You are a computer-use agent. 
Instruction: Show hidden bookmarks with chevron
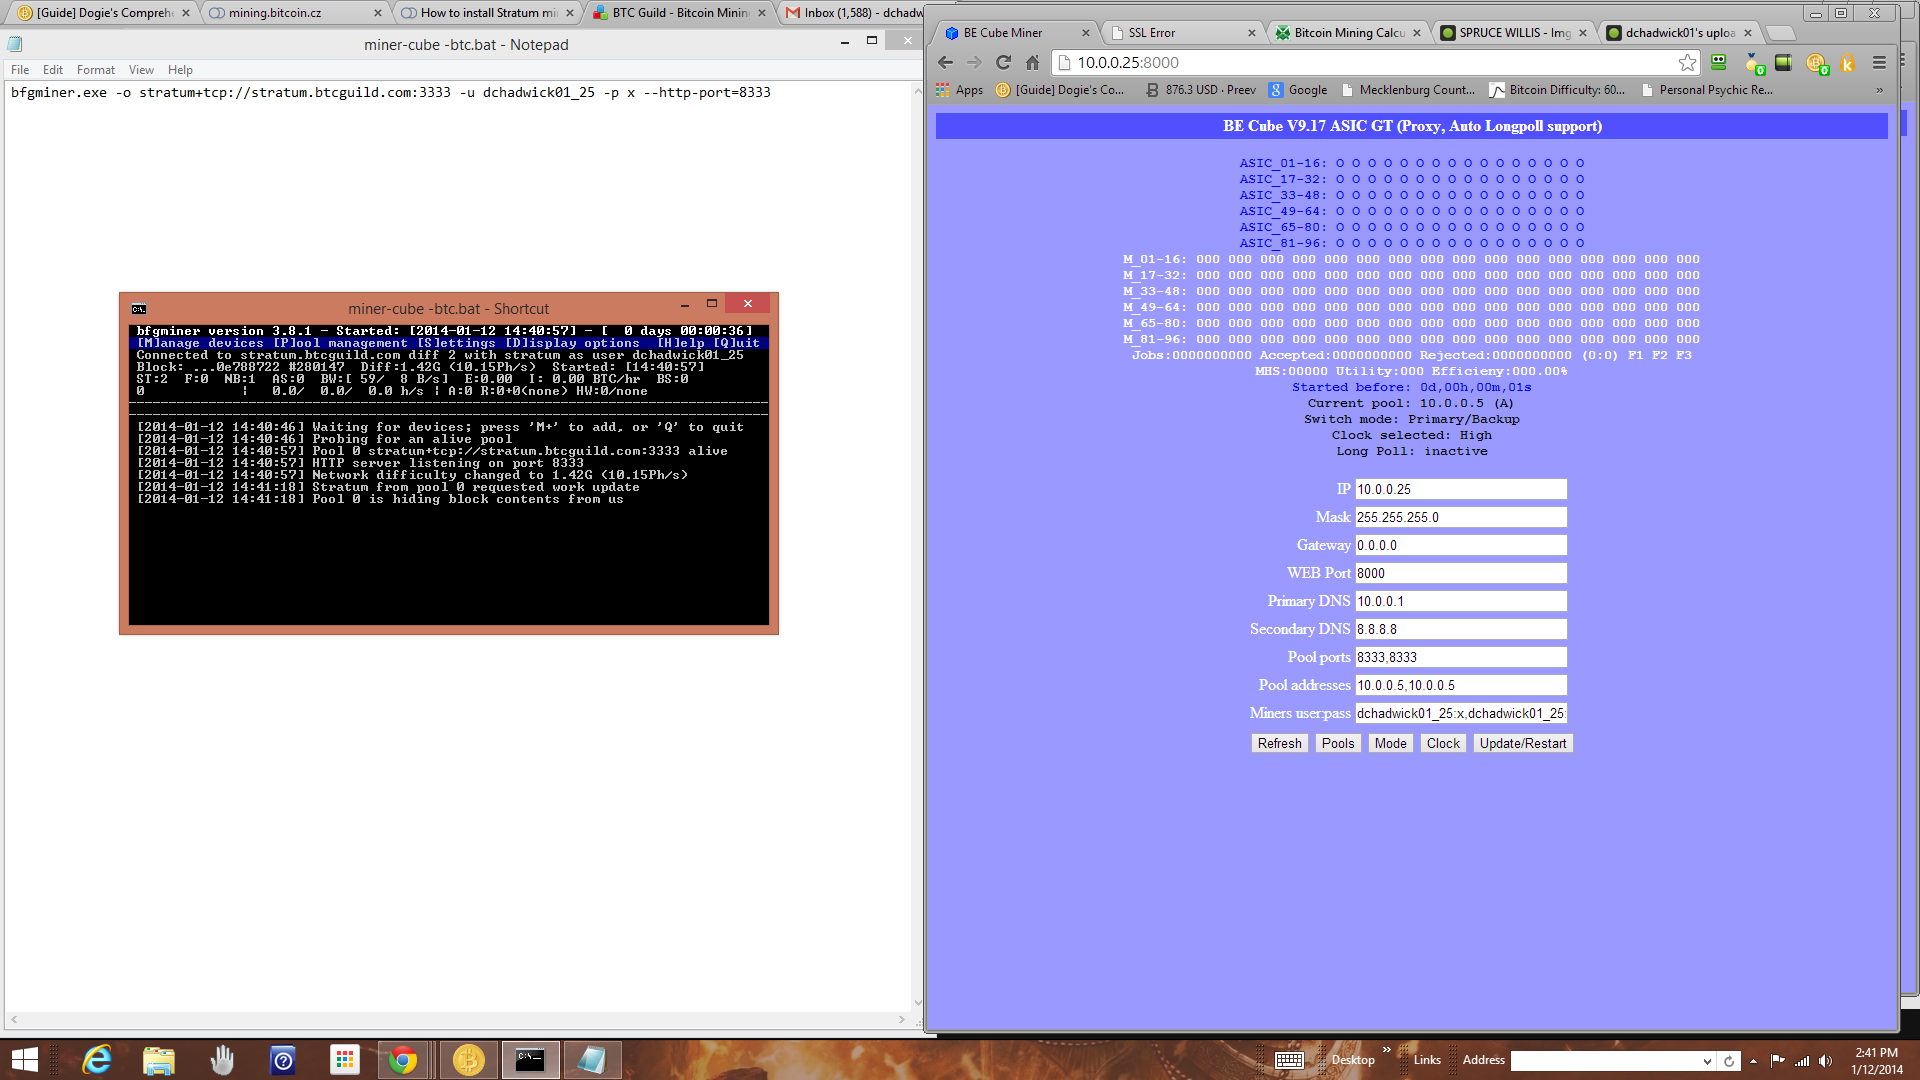1879,90
